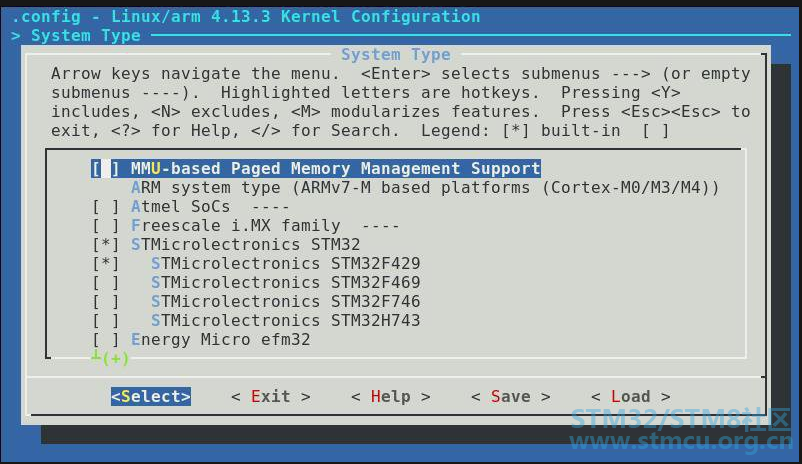Viewport: 802px width, 464px height.
Task: Toggle the STMicroelectronics STM32 checkbox
Action: [x=105, y=245]
